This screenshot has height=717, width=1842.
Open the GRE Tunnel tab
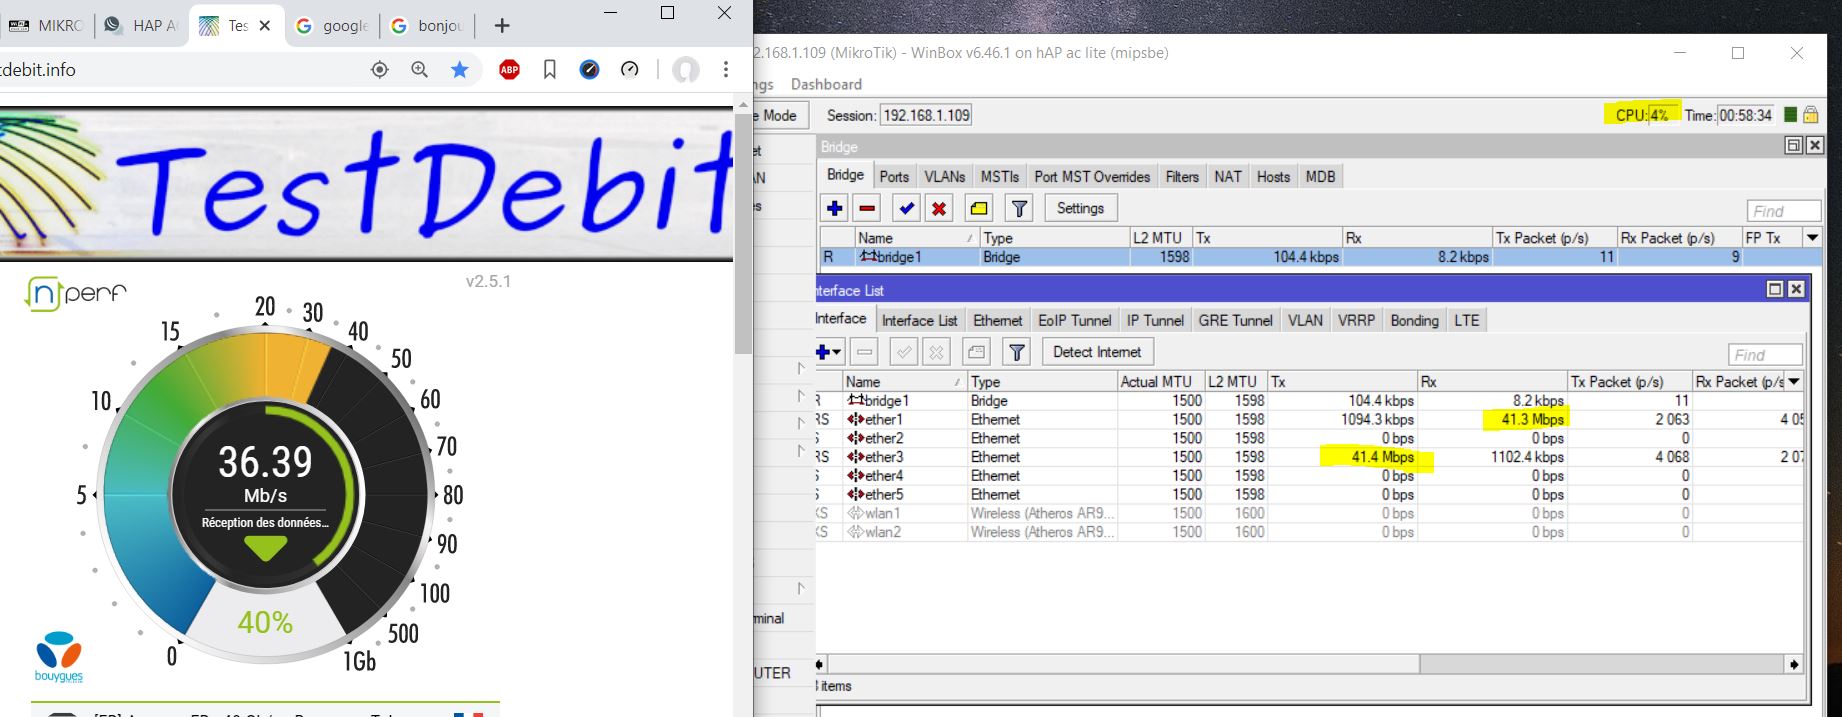1235,321
